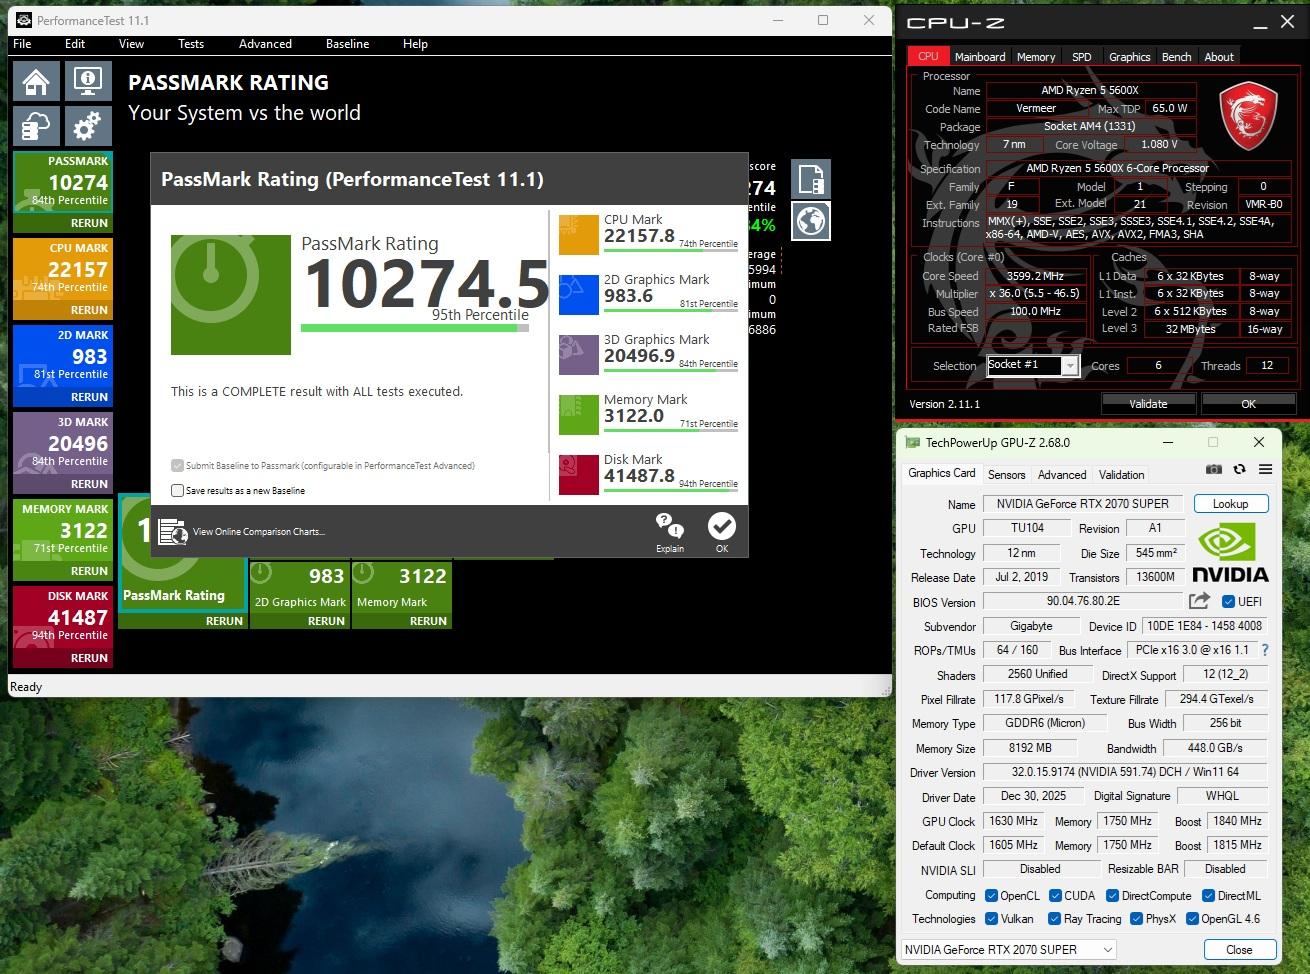The image size is (1310, 974).
Task: Switch to the Bench tab in CPU-Z
Action: click(1176, 57)
